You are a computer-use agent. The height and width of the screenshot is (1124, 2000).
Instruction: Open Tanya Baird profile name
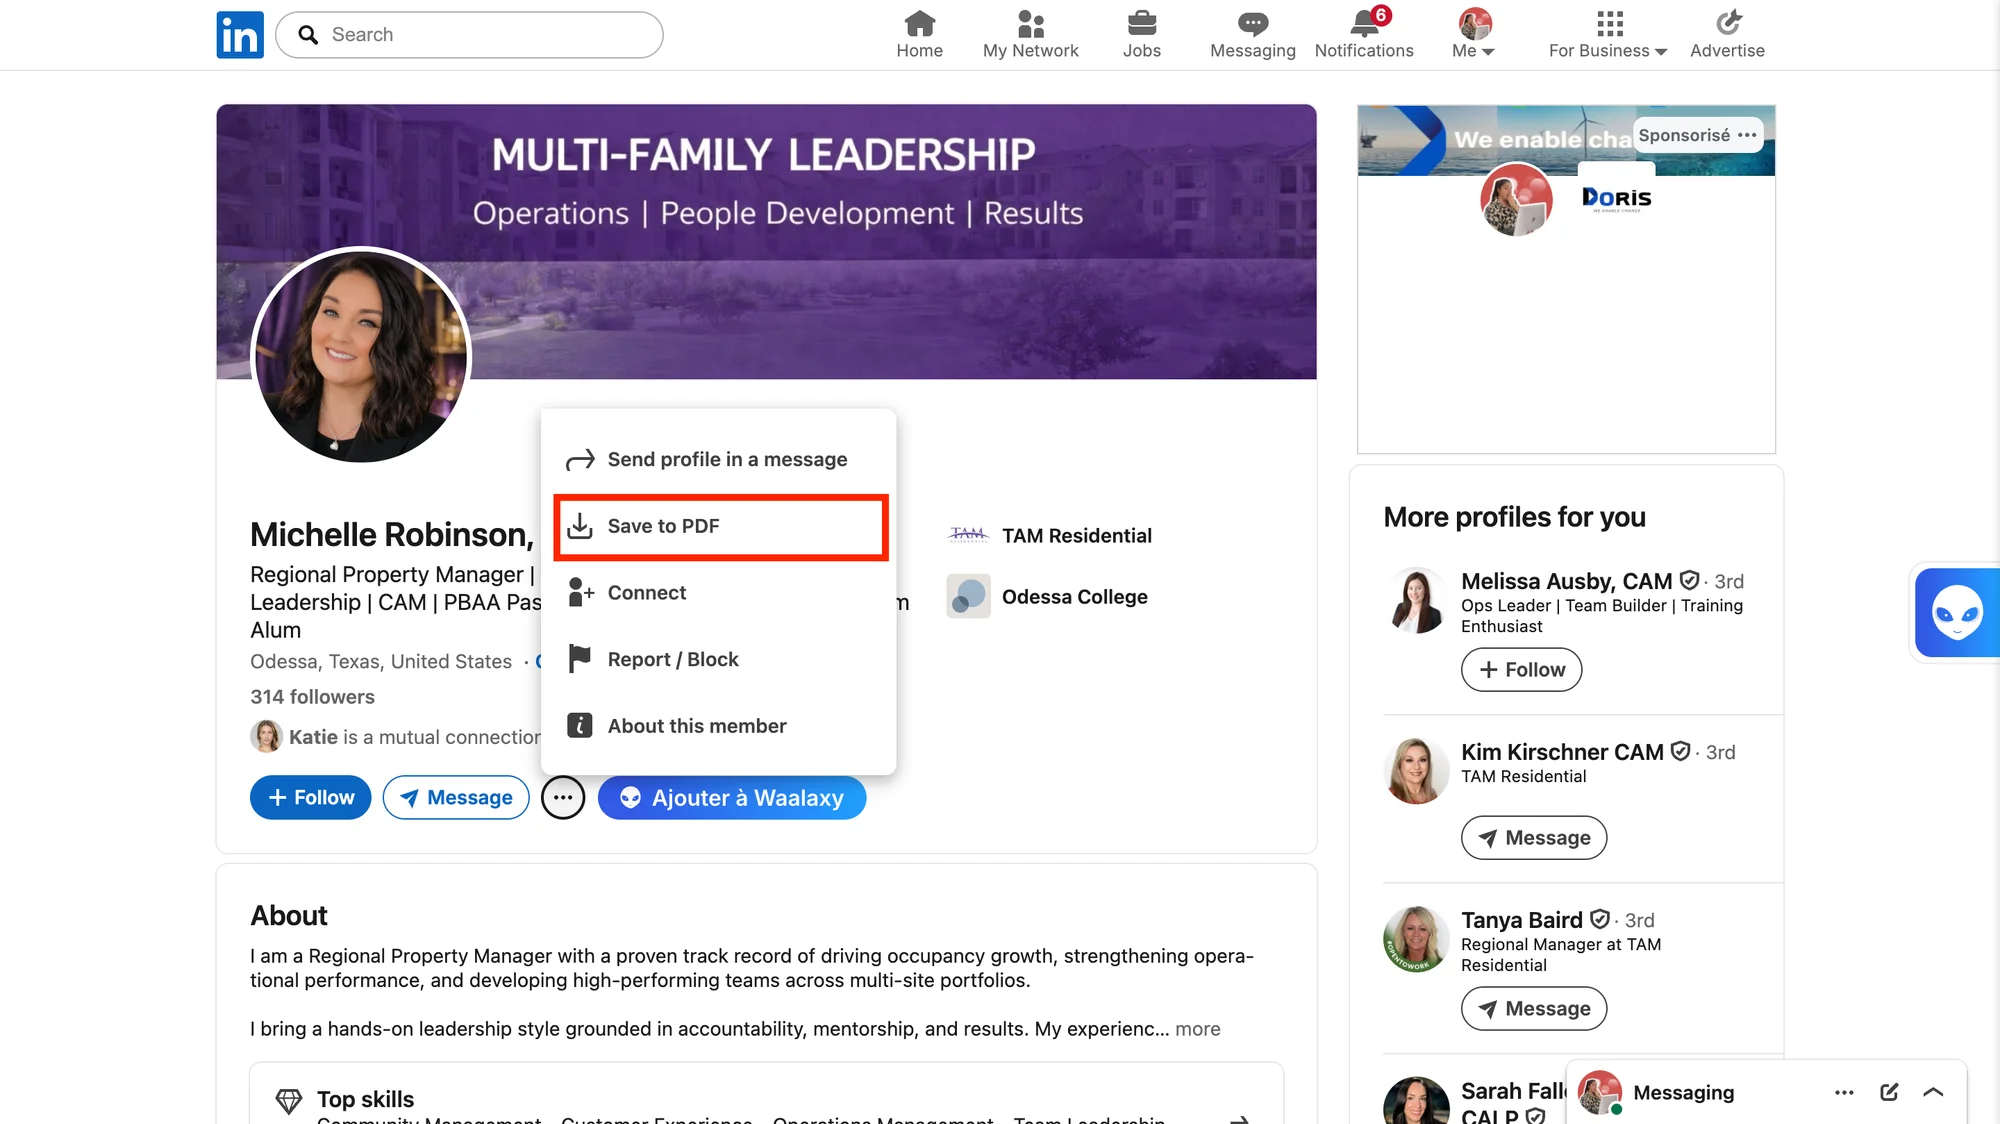(x=1521, y=920)
